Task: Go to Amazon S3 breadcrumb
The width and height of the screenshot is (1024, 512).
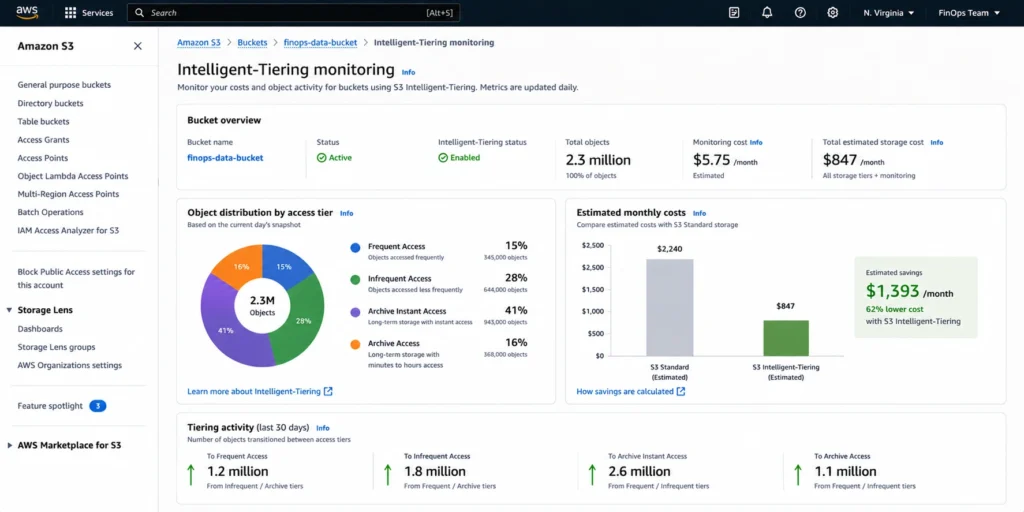Action: 199,42
